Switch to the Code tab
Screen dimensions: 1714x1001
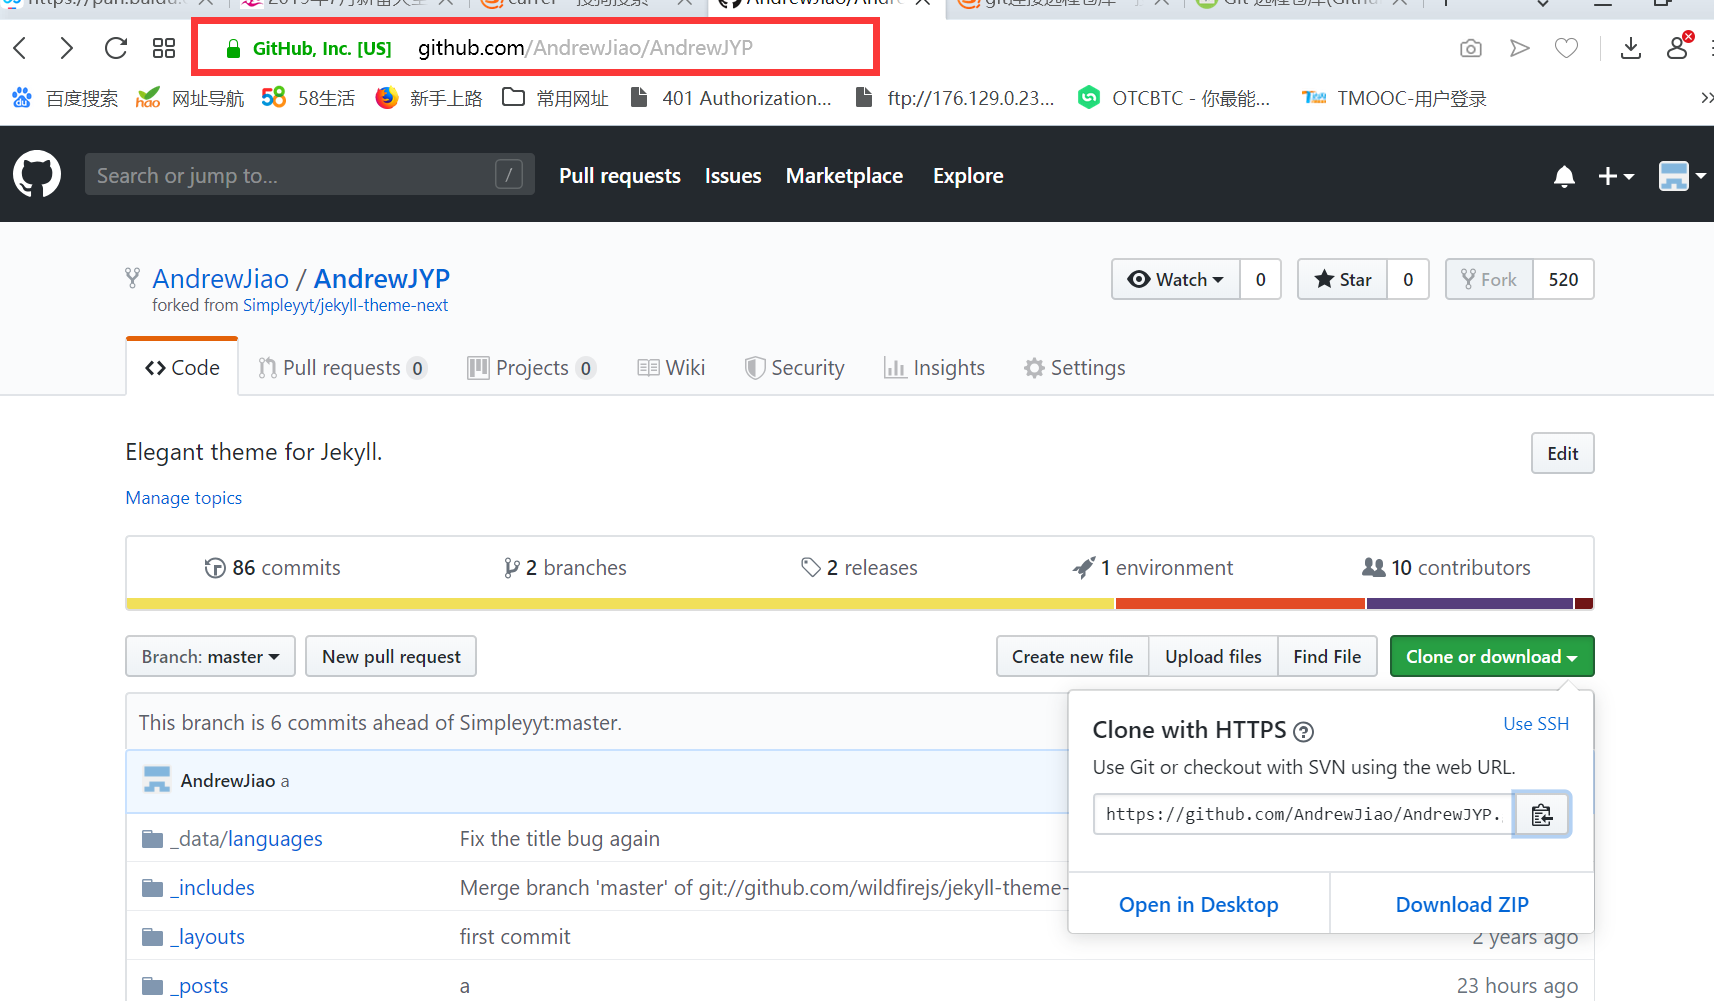182,368
